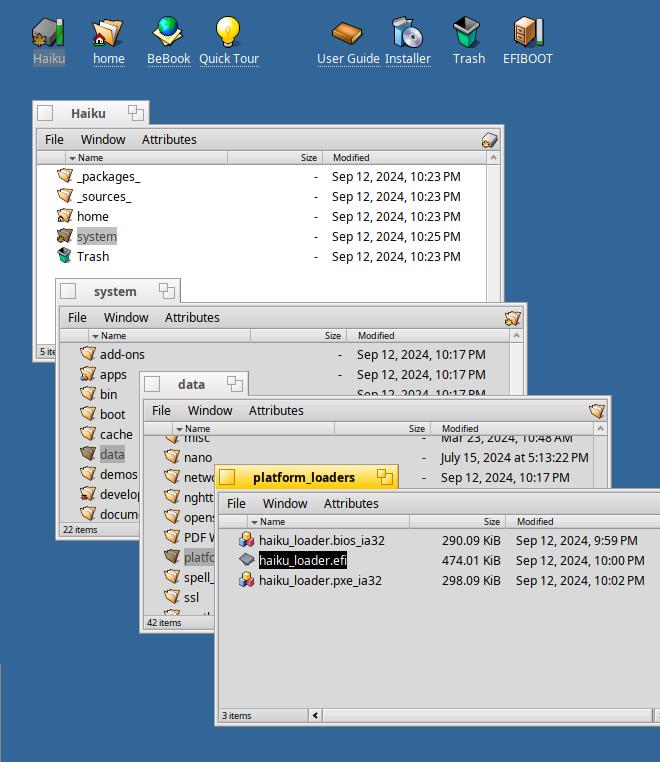Viewport: 660px width, 762px height.
Task: Select the nano folder icon in data window
Action: (172, 457)
